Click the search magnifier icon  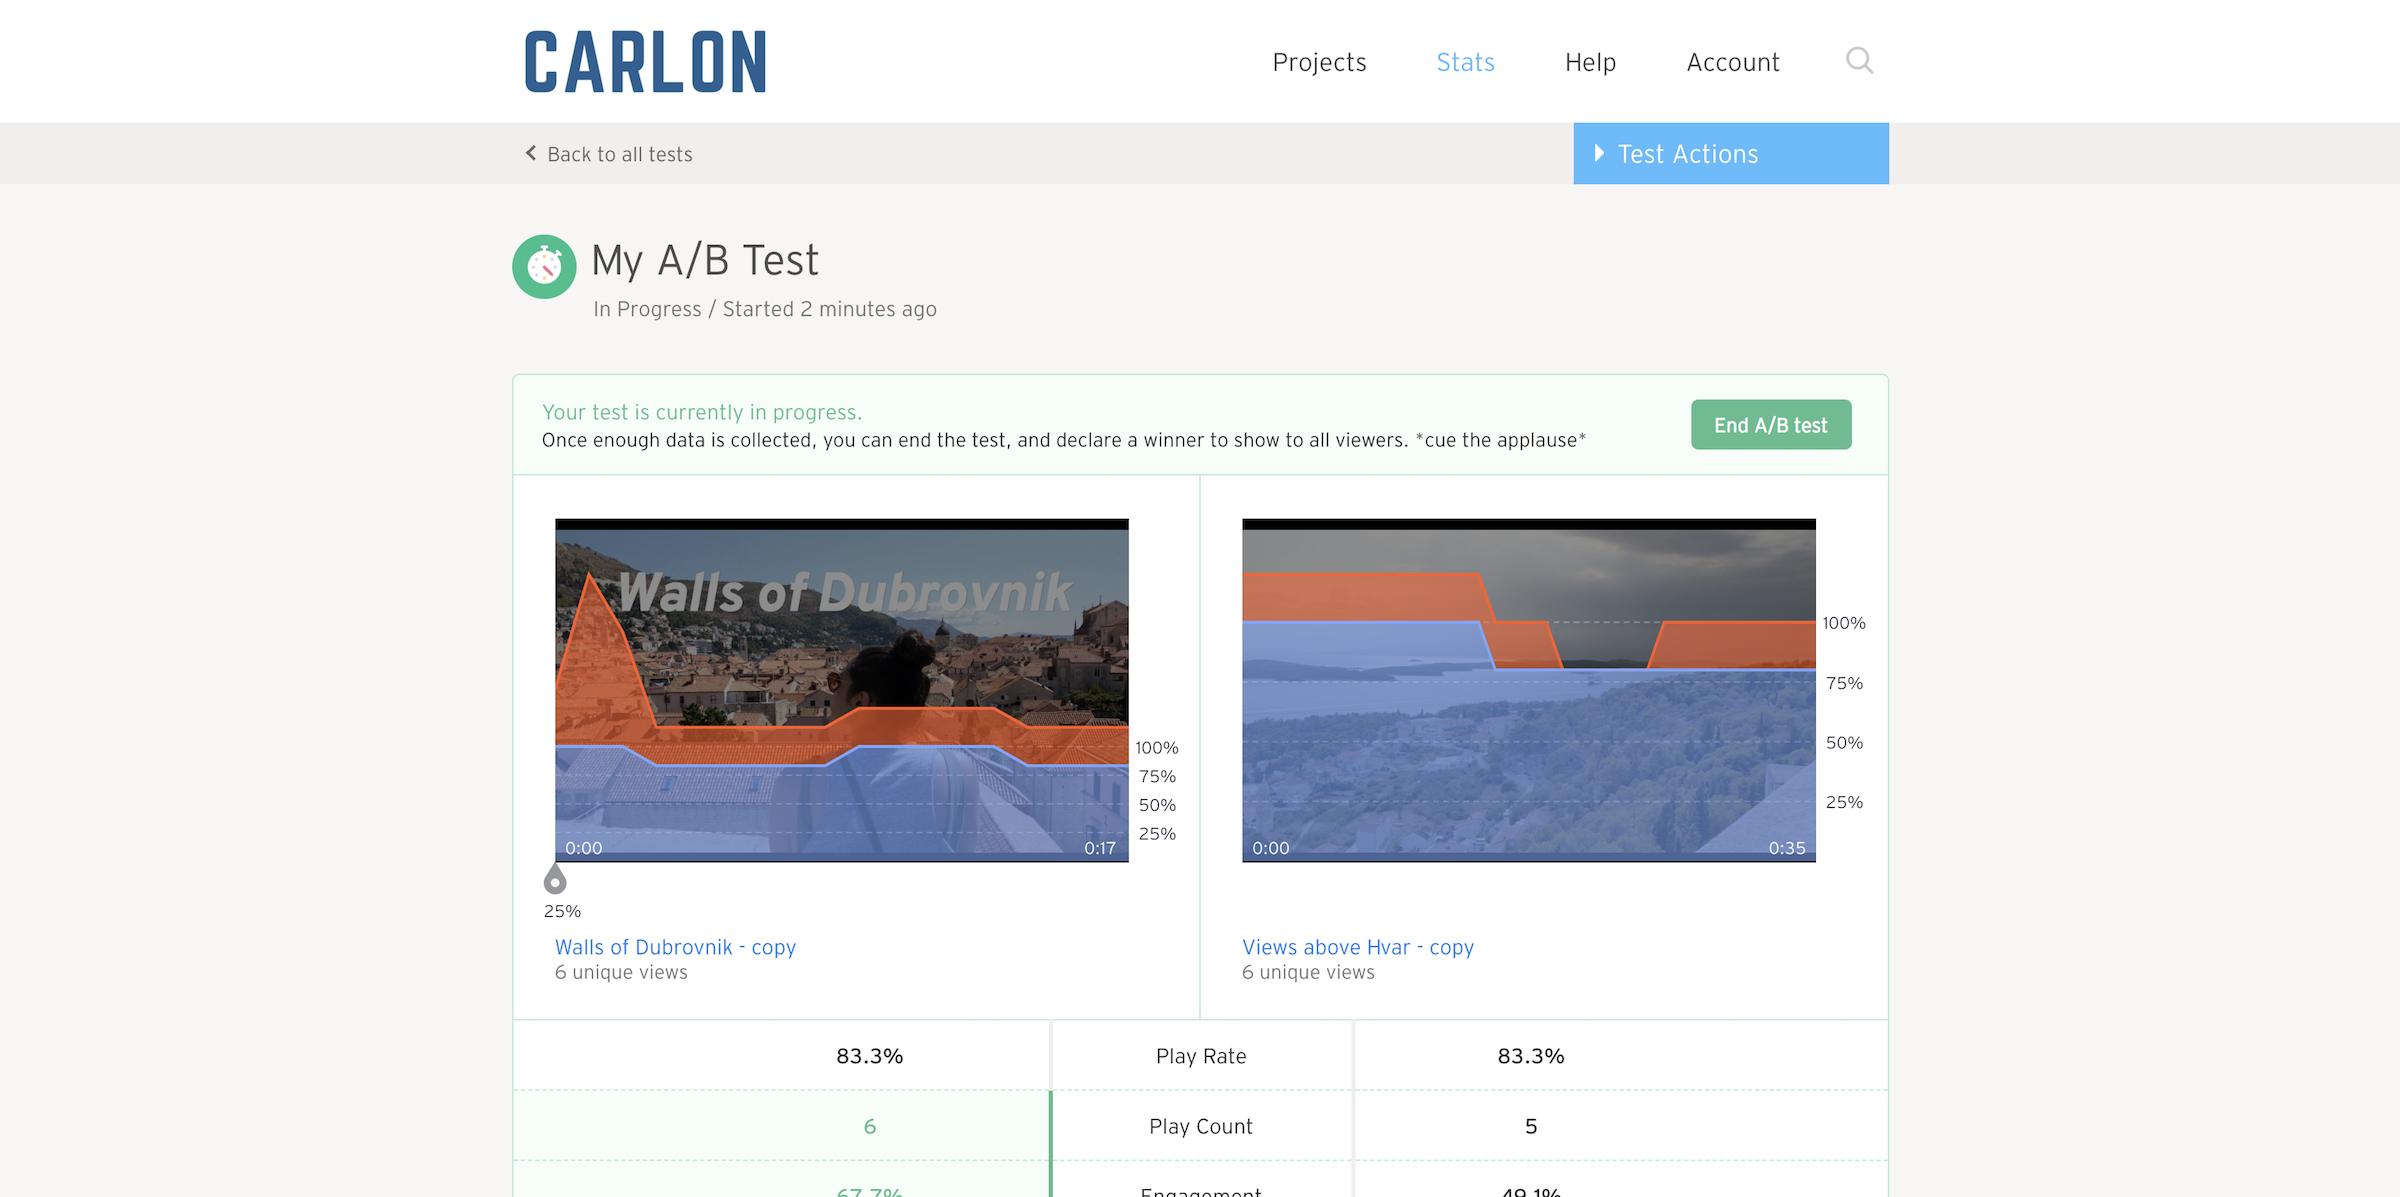1858,61
